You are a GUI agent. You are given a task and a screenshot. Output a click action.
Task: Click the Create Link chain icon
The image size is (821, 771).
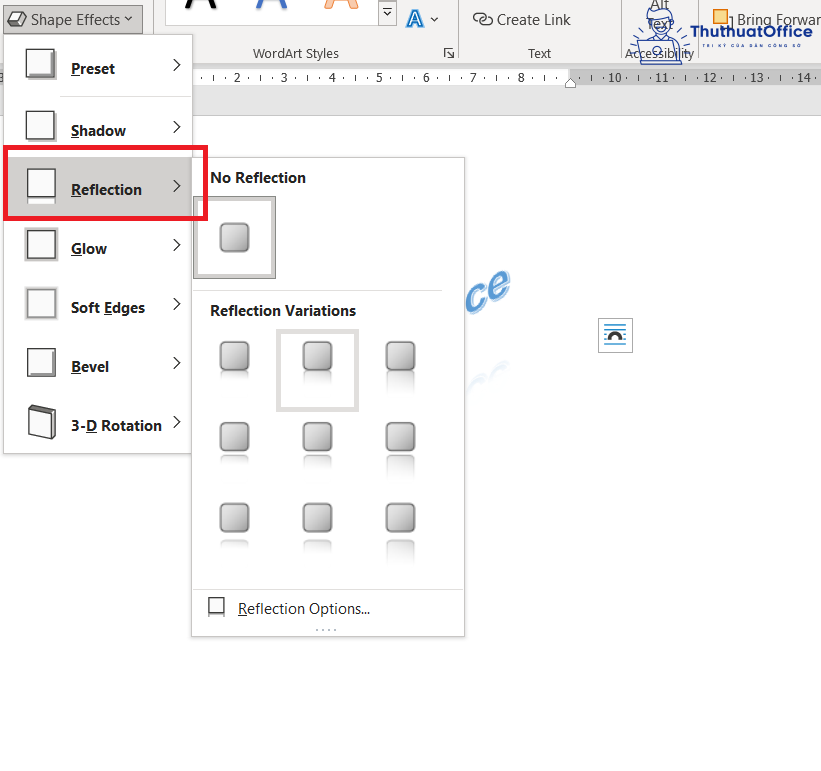[x=483, y=19]
